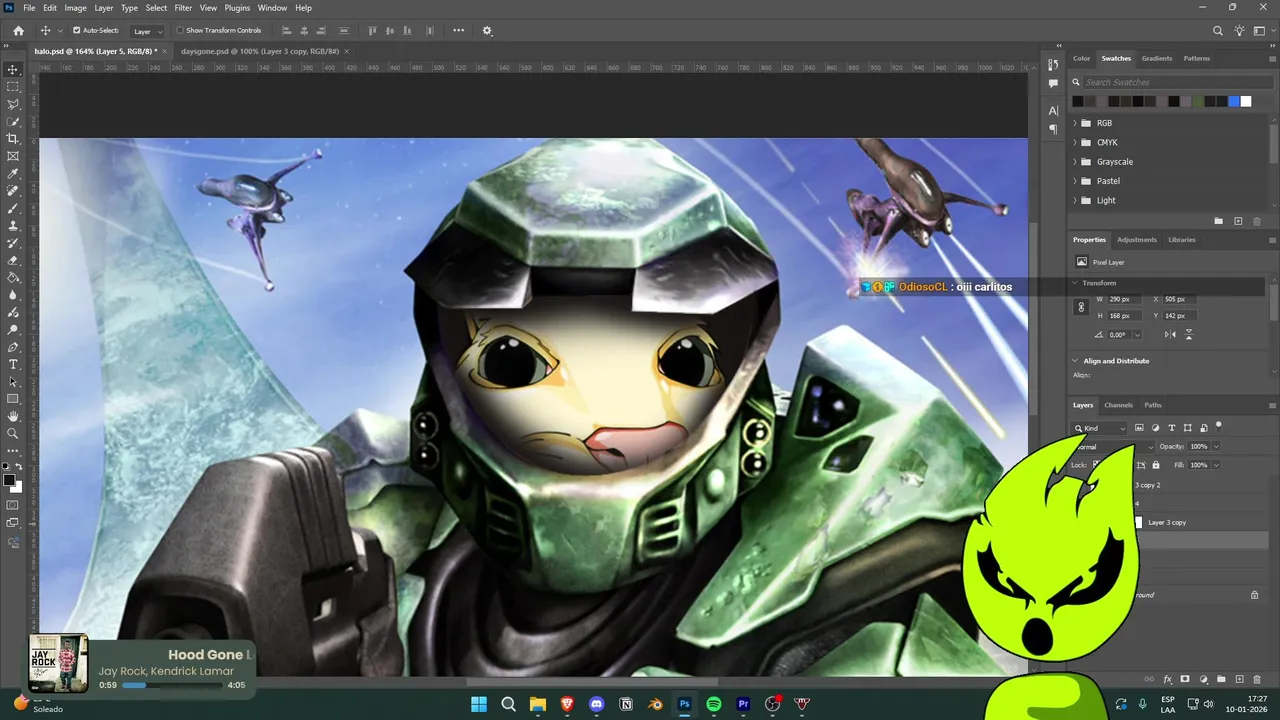Click the media player progress bar

tap(171, 686)
